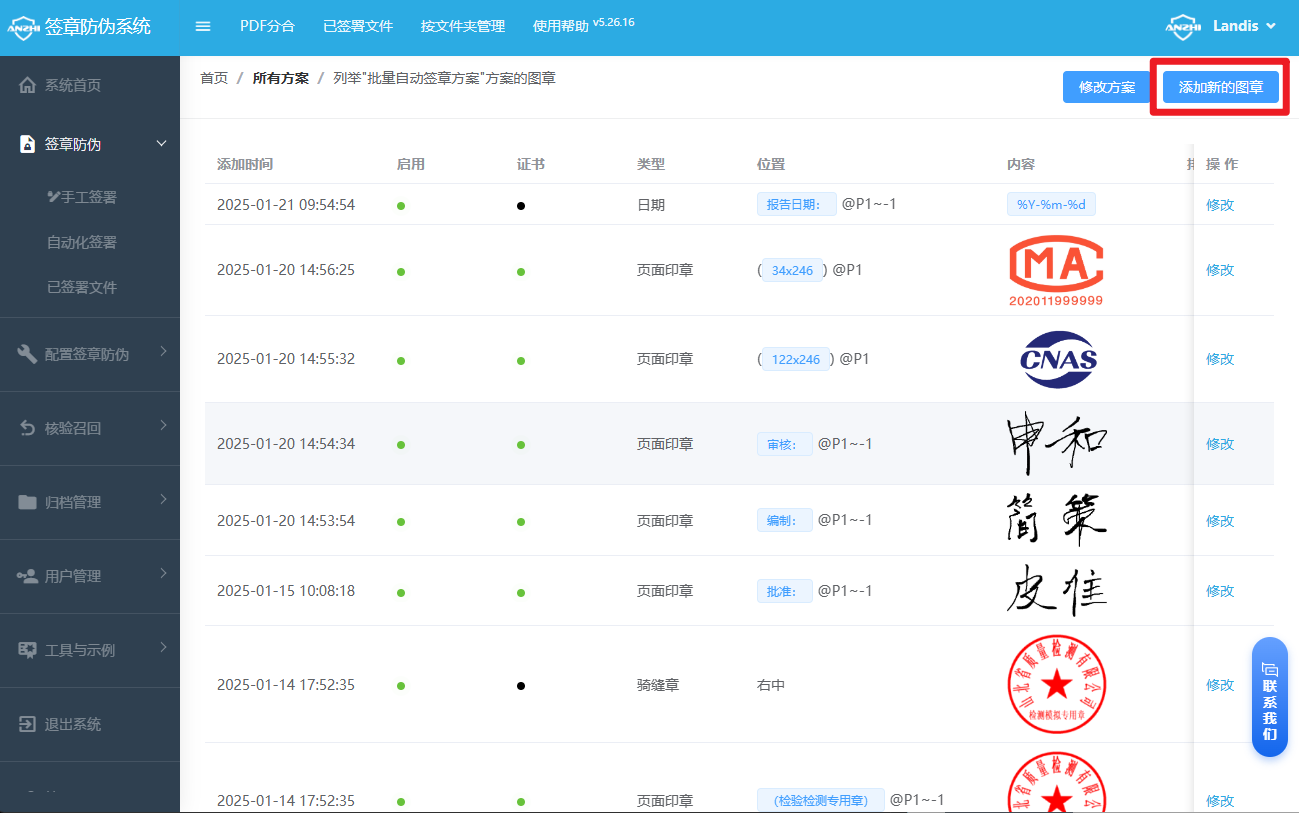The width and height of the screenshot is (1299, 813).
Task: Click the 添加新的图章 button
Action: pyautogui.click(x=1220, y=87)
